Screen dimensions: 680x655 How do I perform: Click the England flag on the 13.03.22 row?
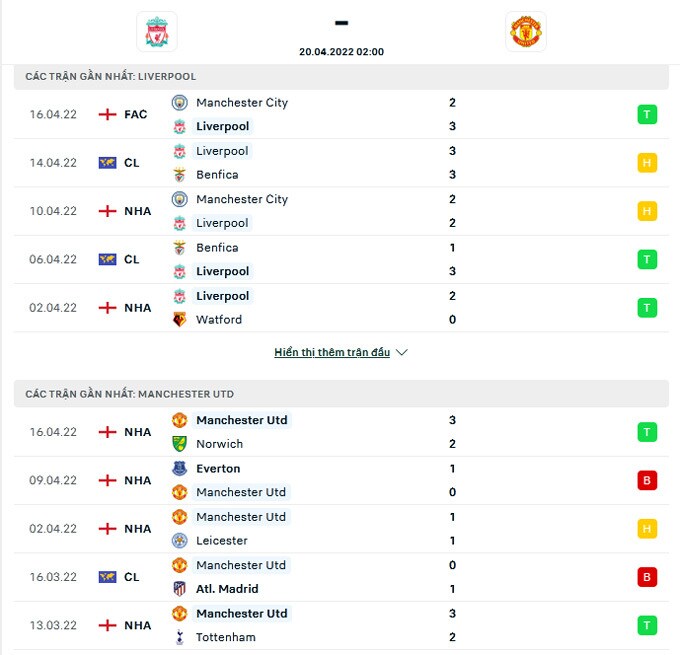click(108, 625)
